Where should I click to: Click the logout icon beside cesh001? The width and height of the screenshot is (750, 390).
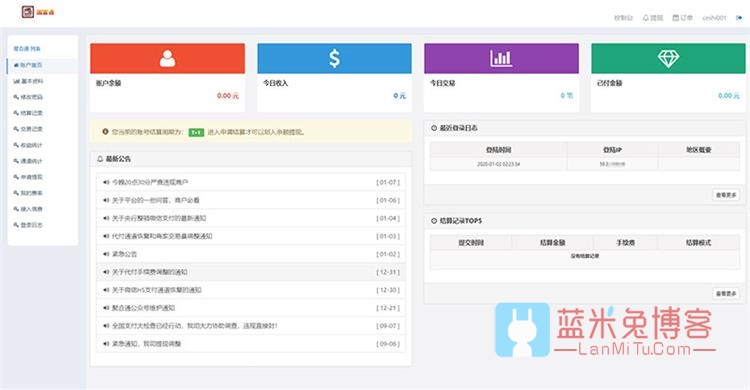[x=739, y=18]
